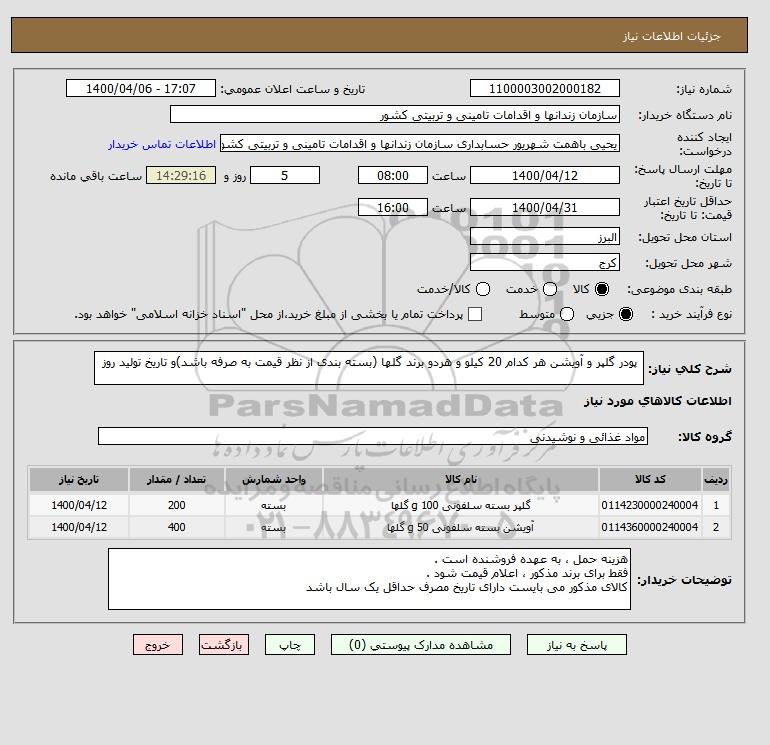Image resolution: width=770 pixels, height=745 pixels.
Task: Select the کالا/خدمت radio option
Action: (x=483, y=289)
